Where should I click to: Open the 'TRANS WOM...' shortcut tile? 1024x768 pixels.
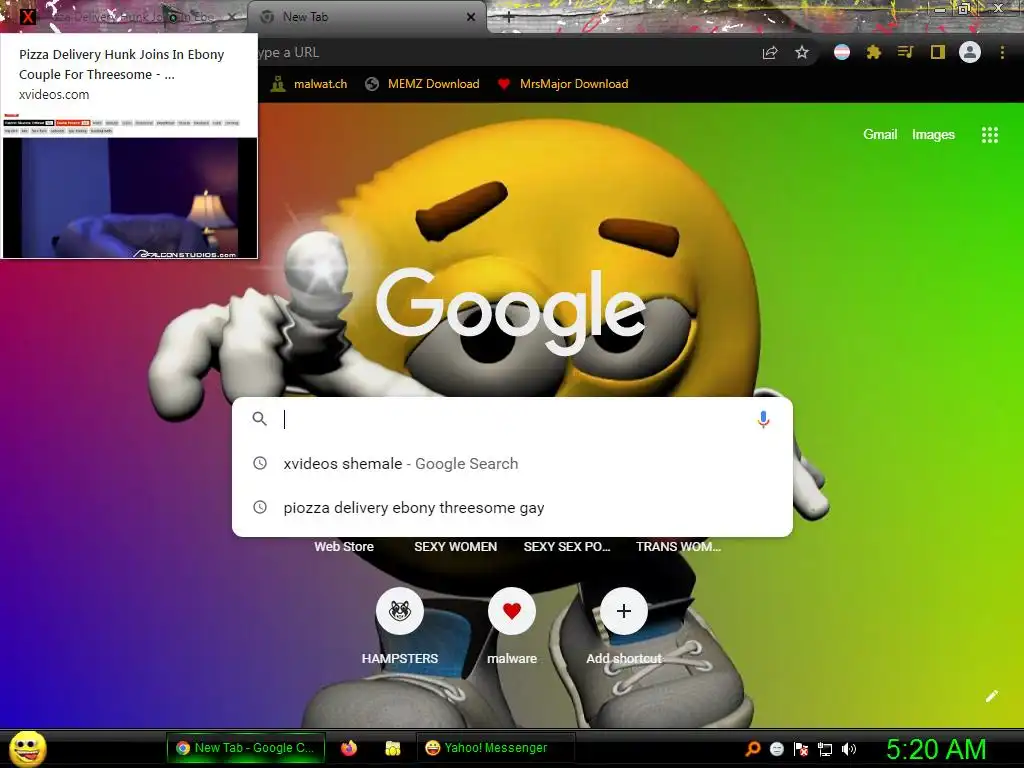679,547
